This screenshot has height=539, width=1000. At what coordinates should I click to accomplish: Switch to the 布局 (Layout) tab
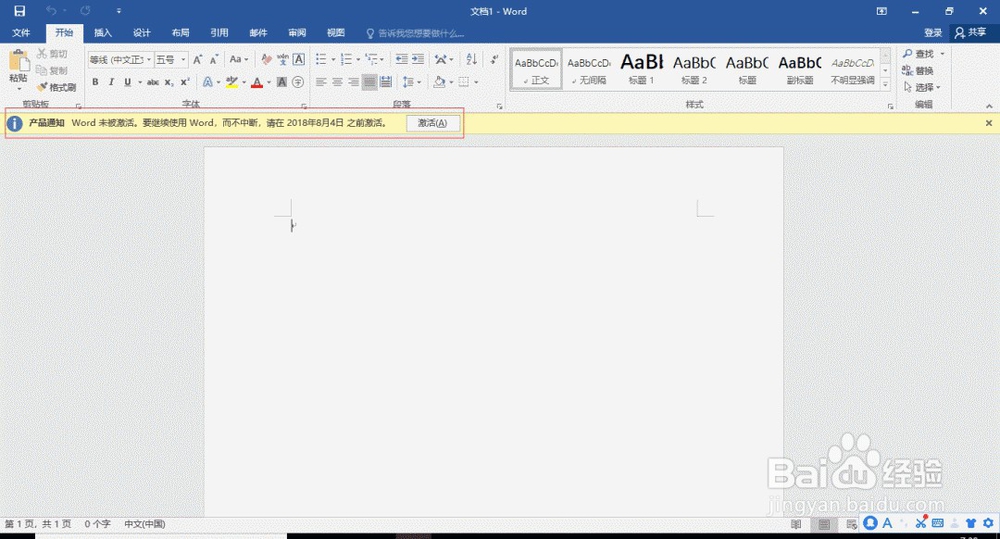click(x=180, y=33)
